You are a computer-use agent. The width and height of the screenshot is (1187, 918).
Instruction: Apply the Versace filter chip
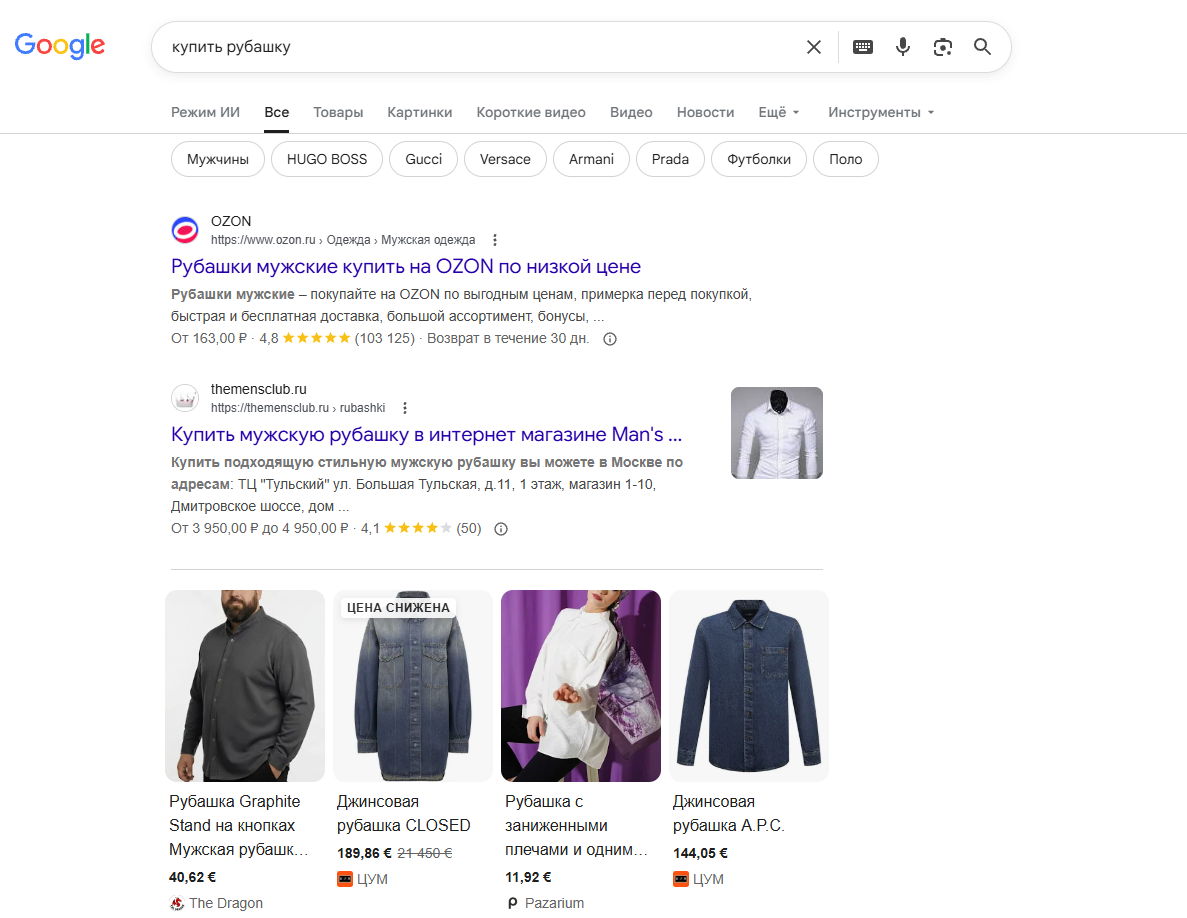pos(505,159)
